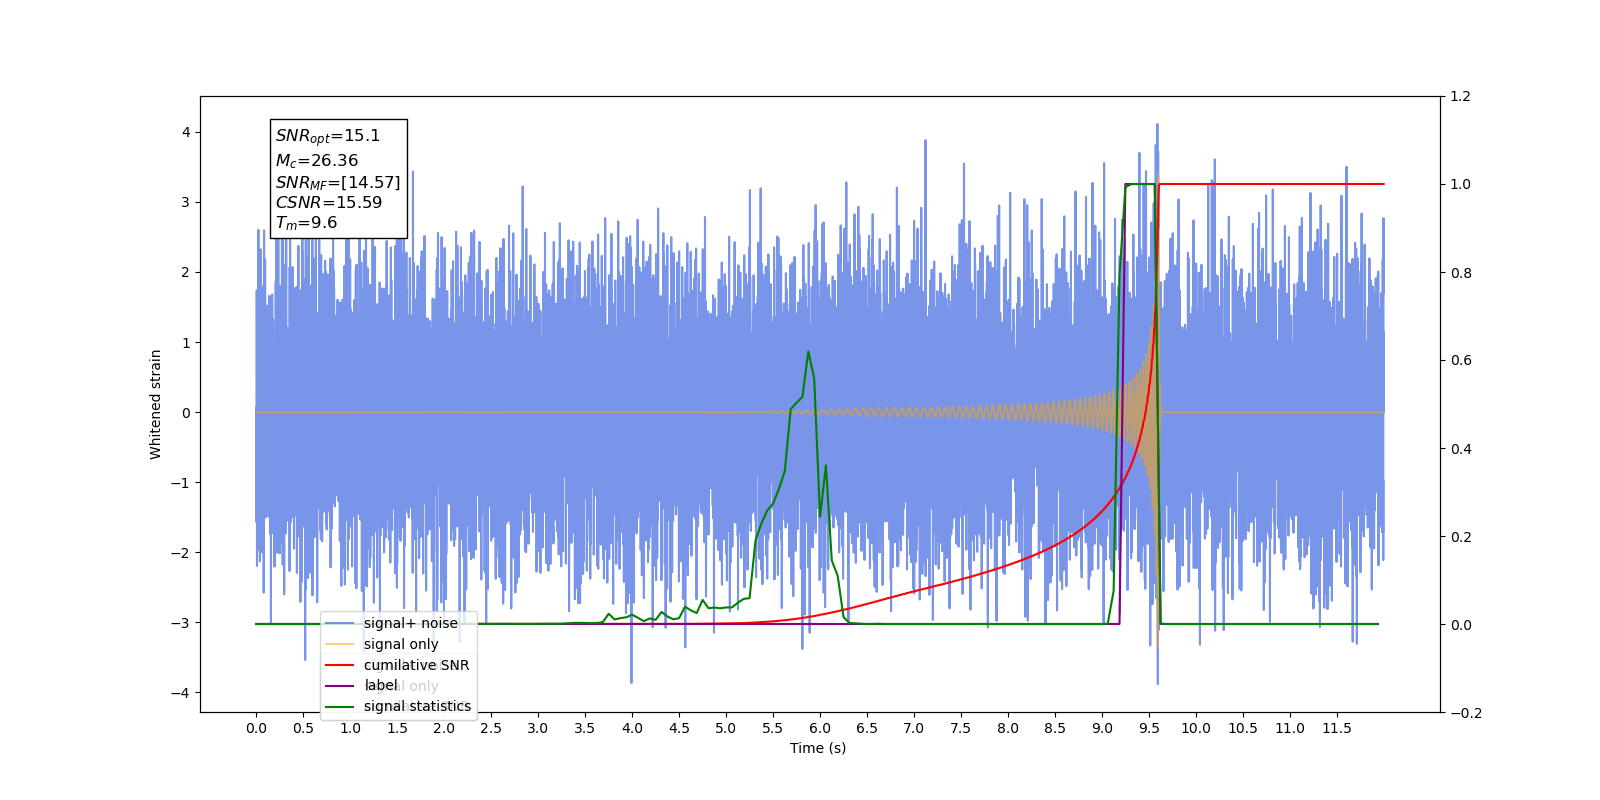The image size is (1600, 800).
Task: Click the 0.4 tick on the right axis
Action: coord(1460,448)
